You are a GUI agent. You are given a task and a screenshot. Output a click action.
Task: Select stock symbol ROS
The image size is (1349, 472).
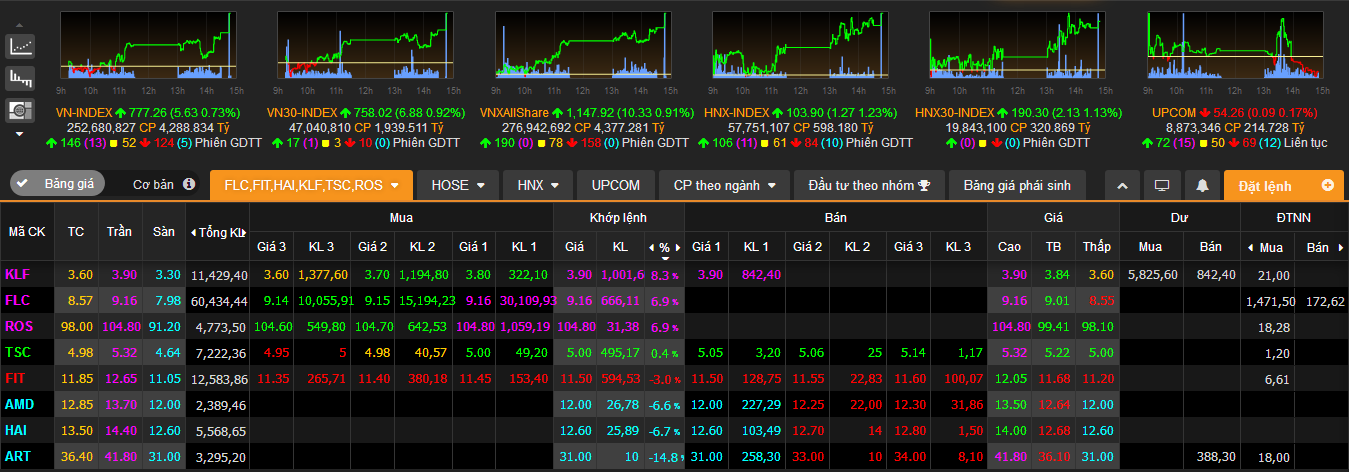(19, 326)
